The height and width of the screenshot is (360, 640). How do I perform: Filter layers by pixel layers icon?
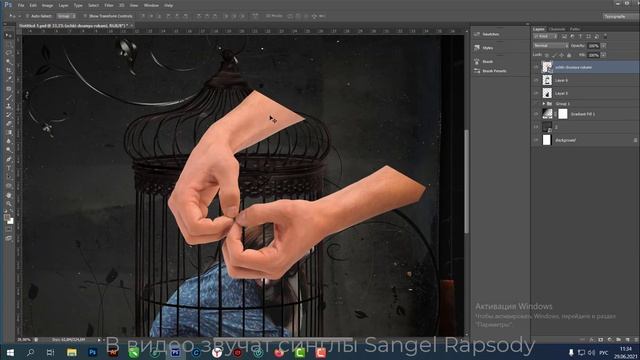tap(564, 36)
